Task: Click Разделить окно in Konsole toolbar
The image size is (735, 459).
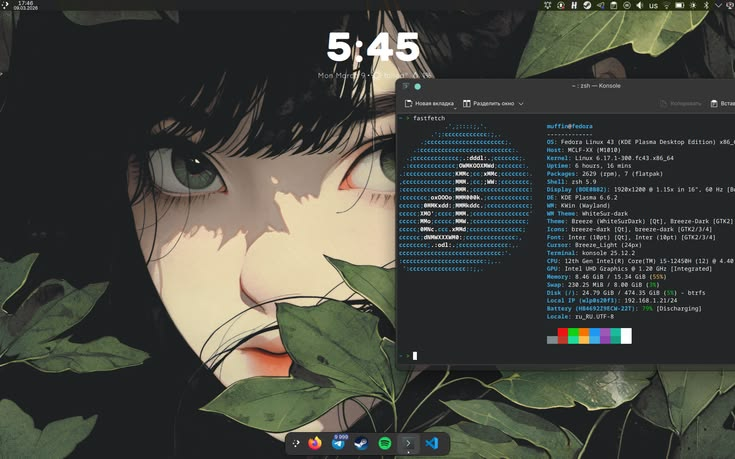Action: tap(488, 104)
